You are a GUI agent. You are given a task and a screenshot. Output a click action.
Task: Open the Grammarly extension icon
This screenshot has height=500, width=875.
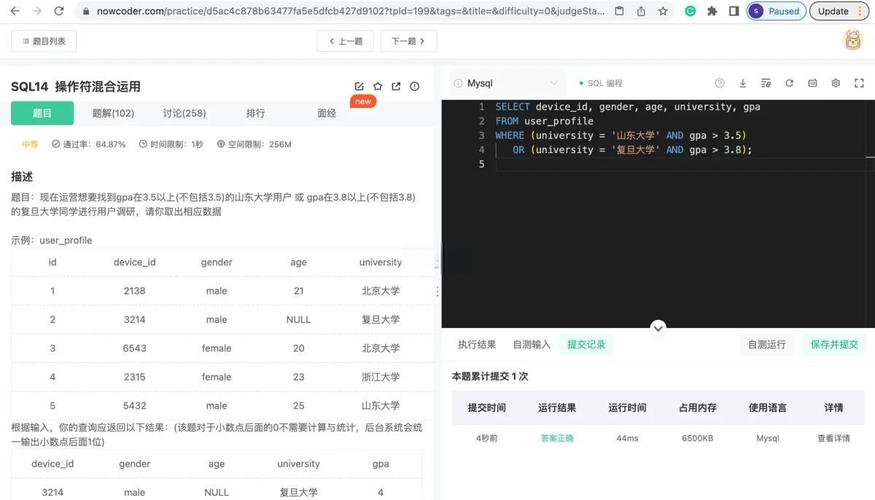(690, 11)
